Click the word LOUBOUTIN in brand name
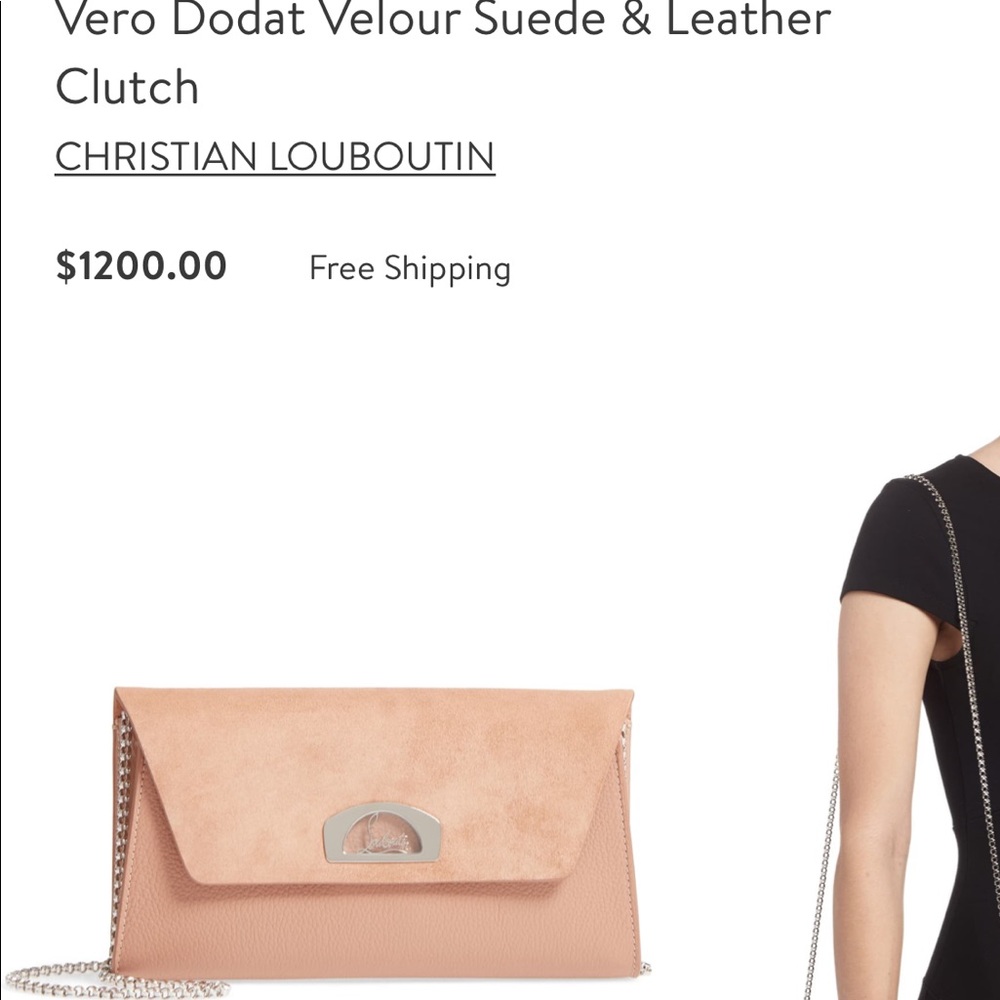Screen dimensions: 1000x1000 tap(383, 156)
